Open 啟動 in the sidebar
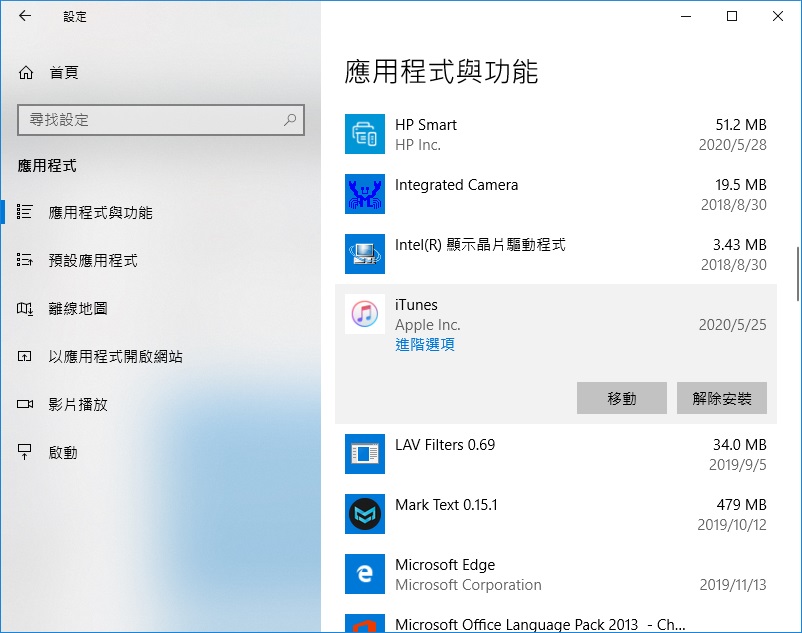The width and height of the screenshot is (802, 633). [63, 453]
